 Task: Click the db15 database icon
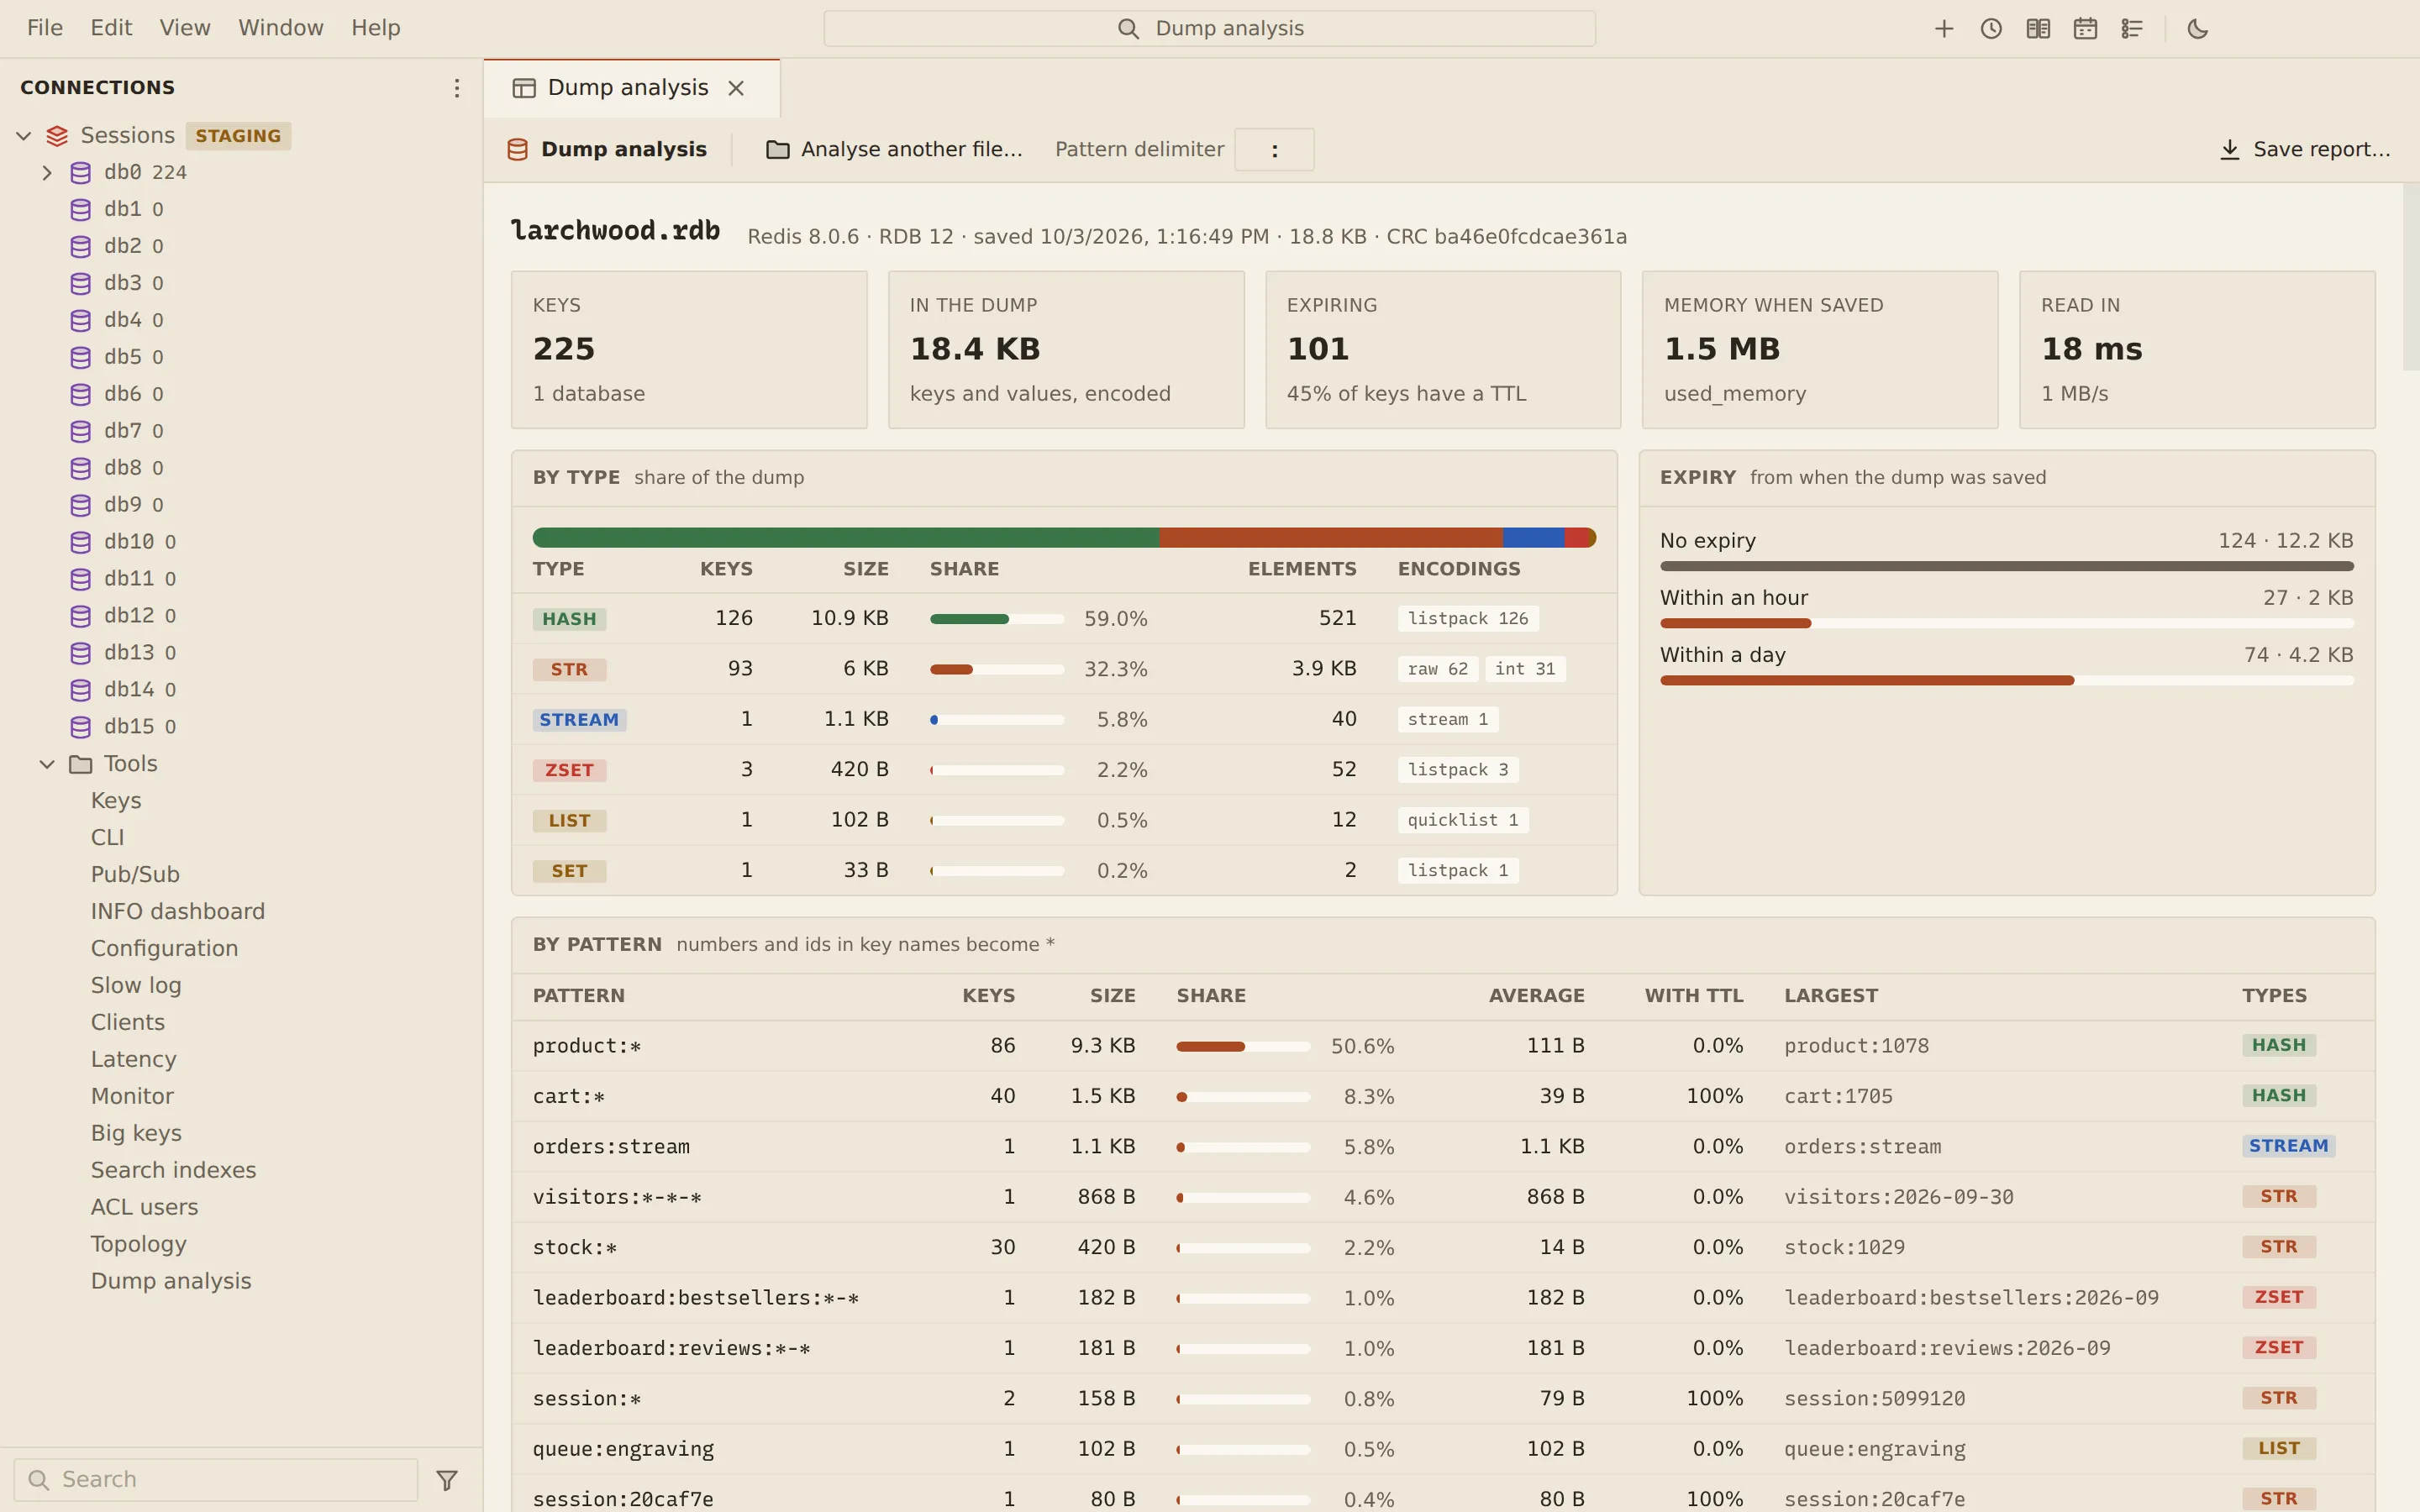[81, 727]
